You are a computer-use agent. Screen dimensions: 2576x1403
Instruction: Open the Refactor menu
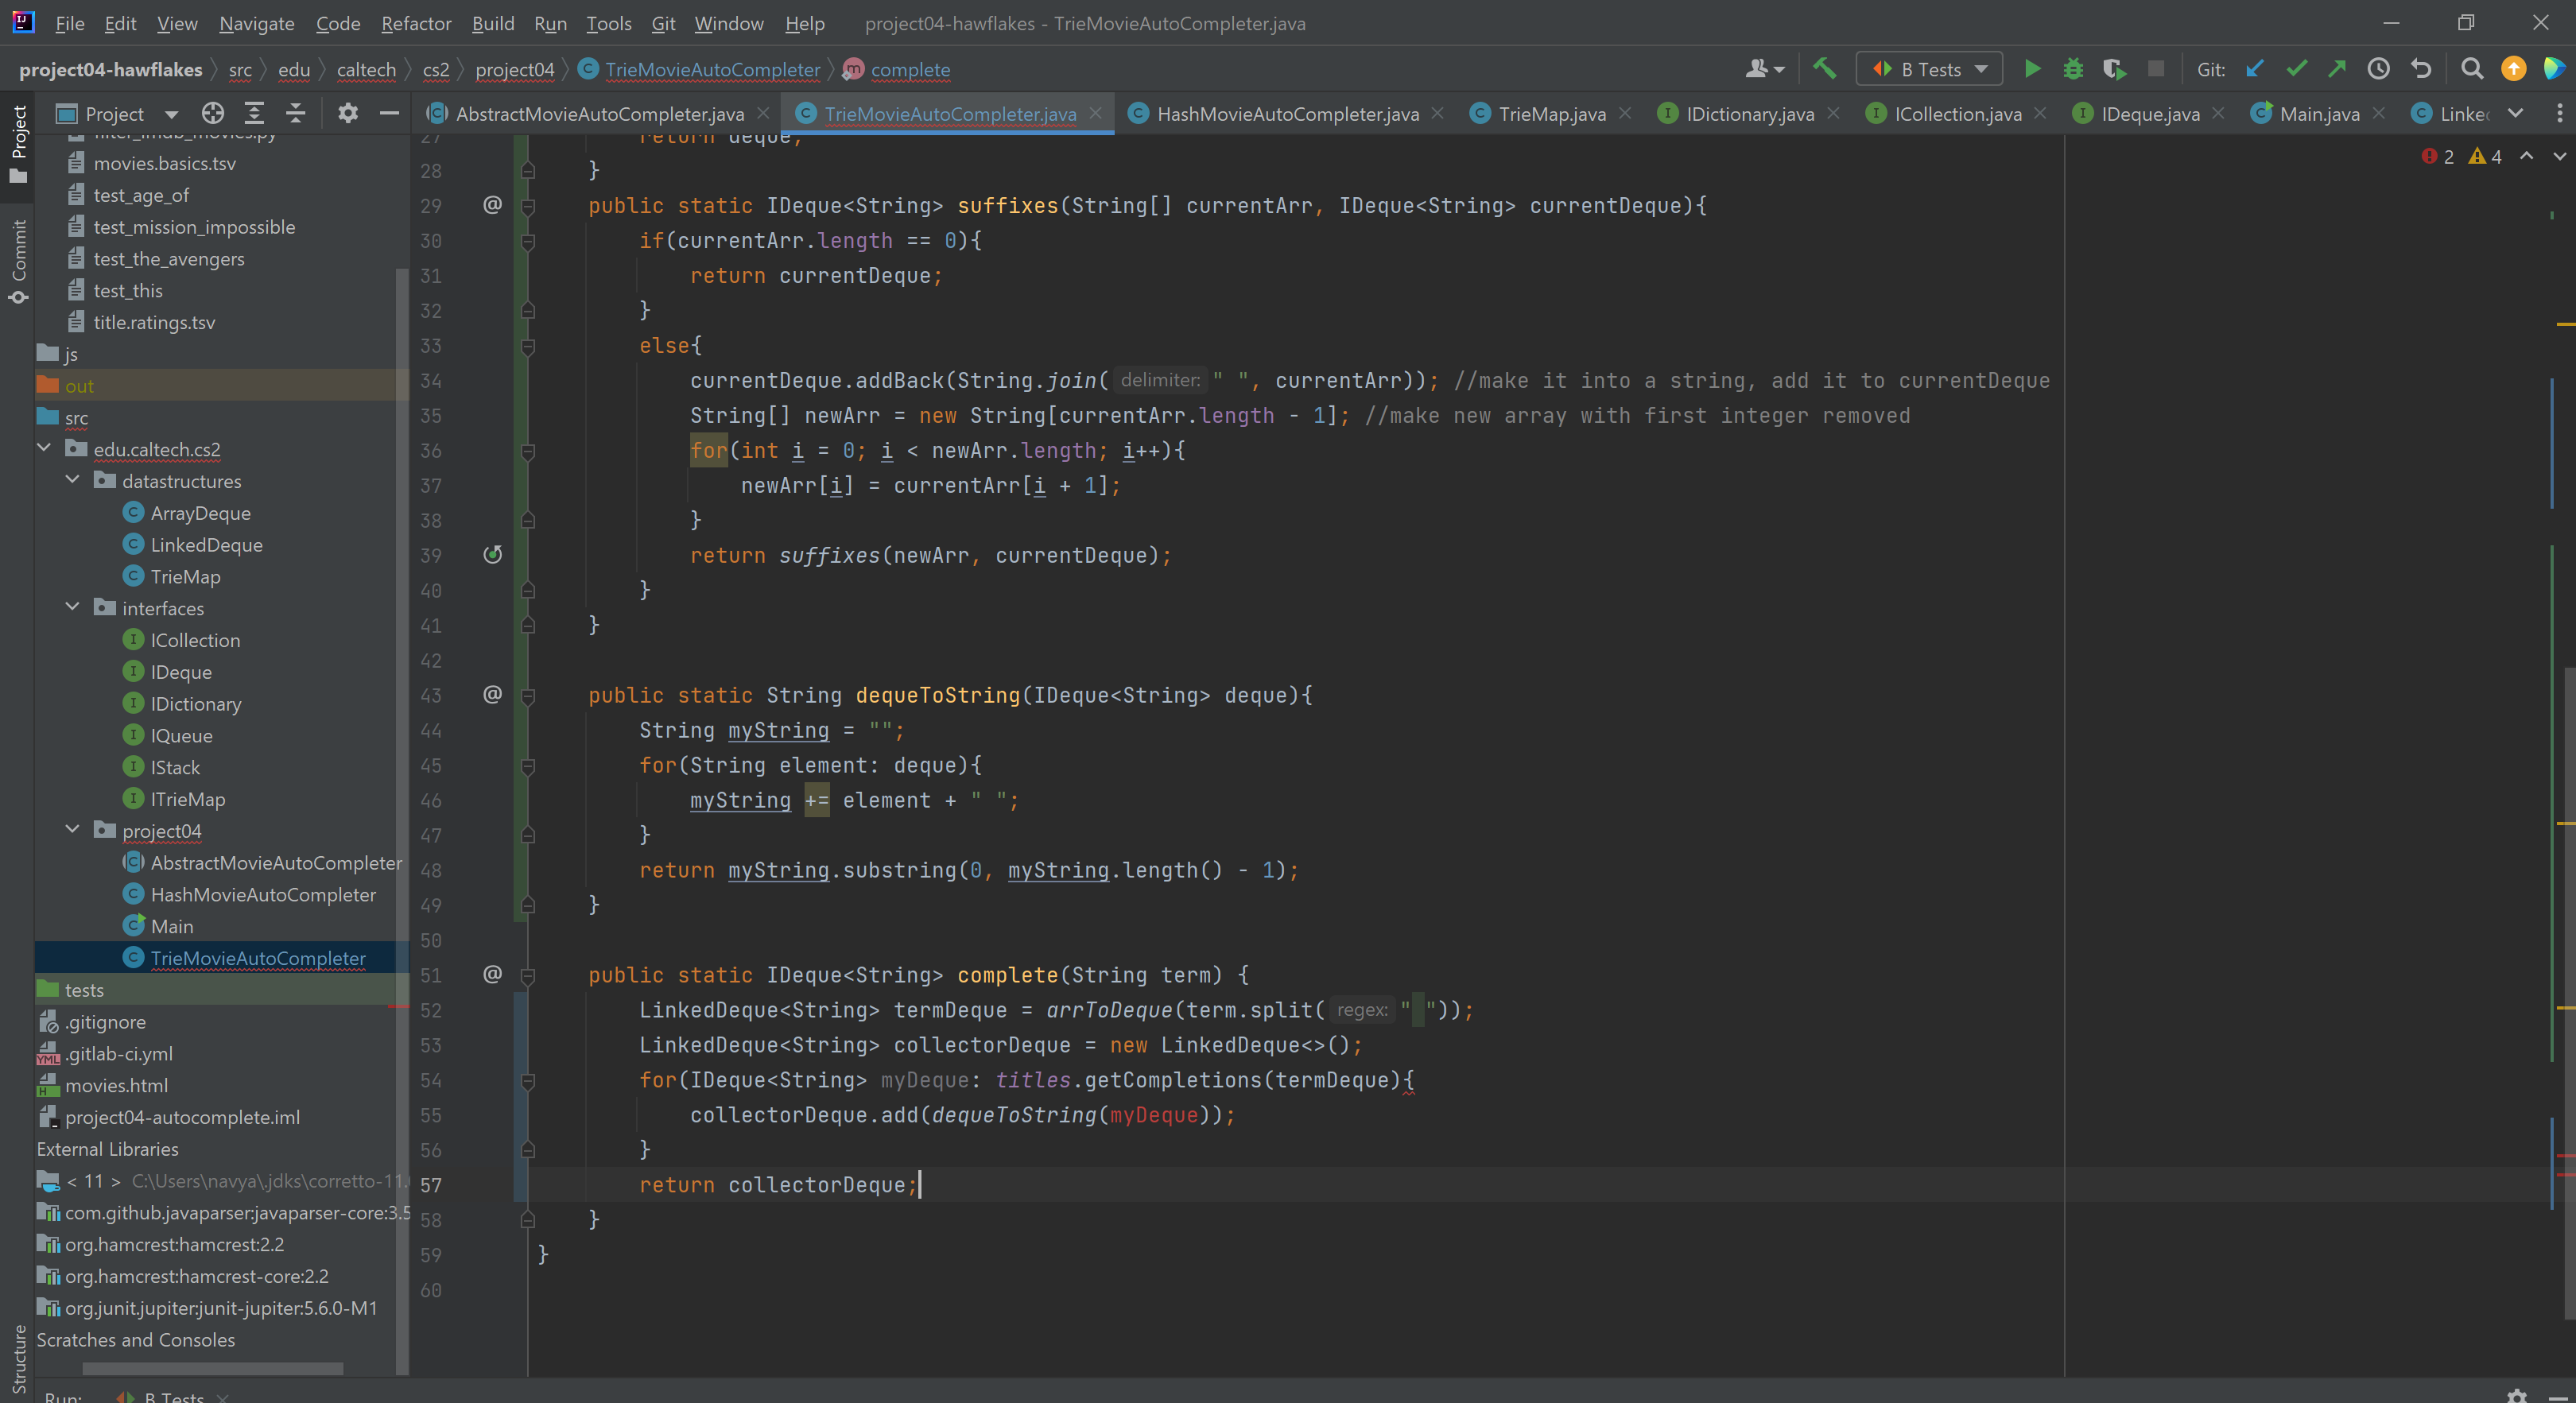(x=415, y=23)
